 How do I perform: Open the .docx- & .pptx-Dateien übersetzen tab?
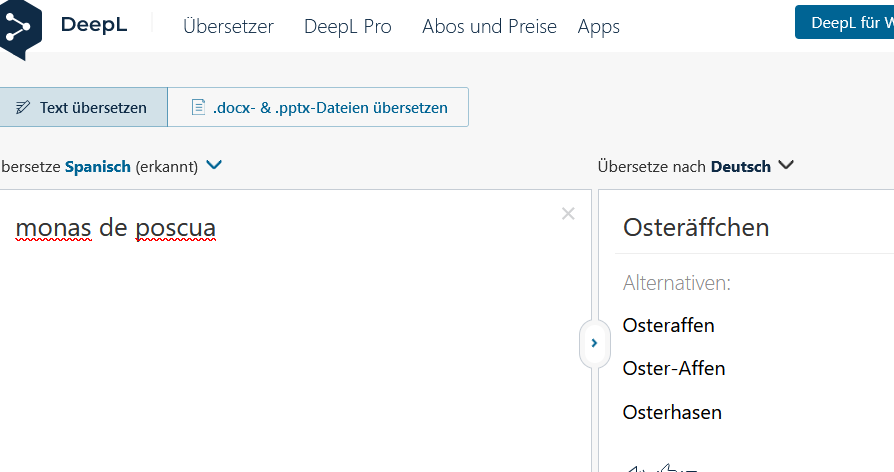click(x=318, y=107)
